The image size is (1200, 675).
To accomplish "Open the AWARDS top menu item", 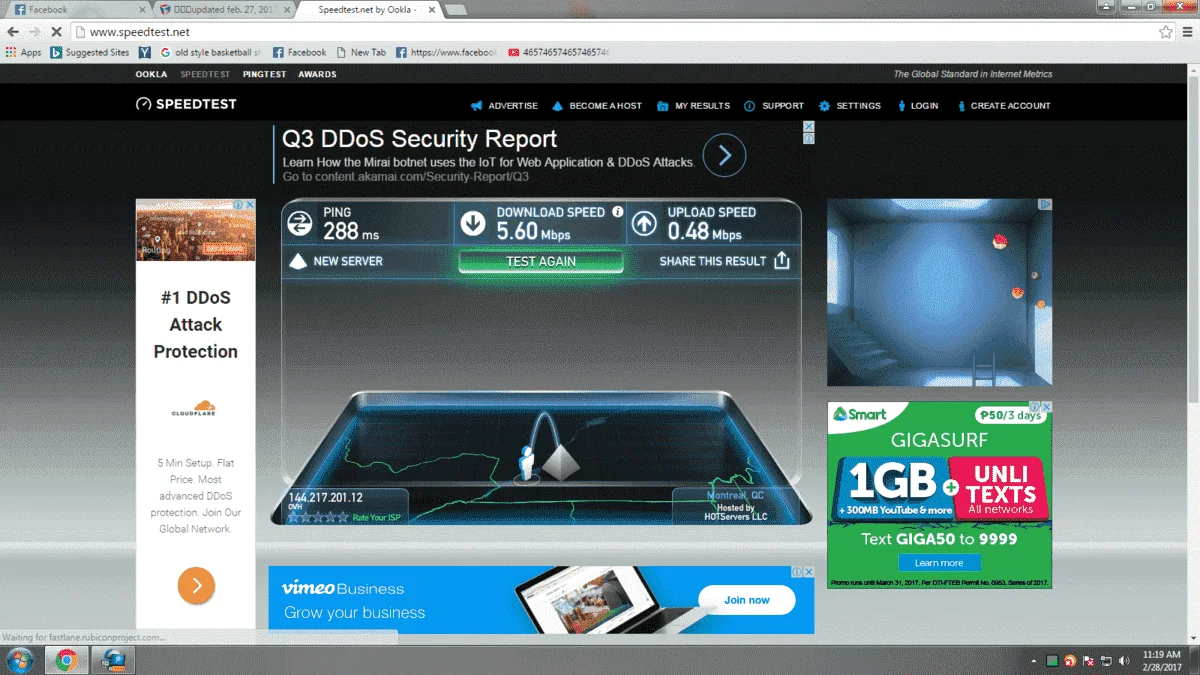I will click(x=317, y=74).
